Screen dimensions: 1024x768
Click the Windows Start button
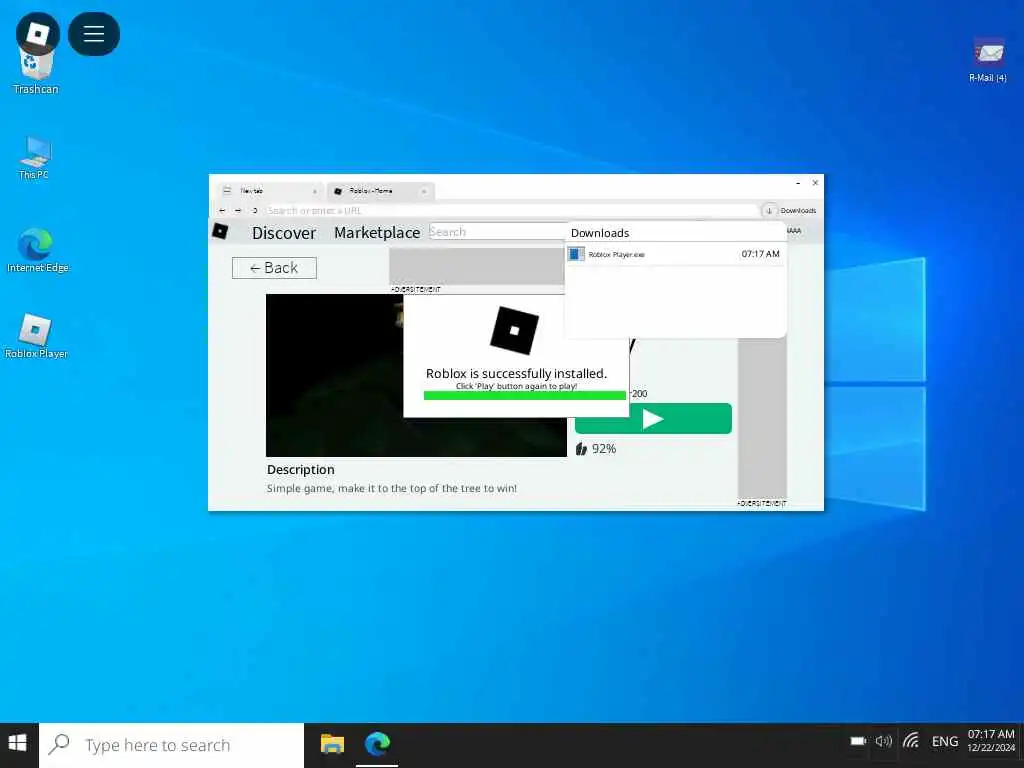tap(18, 744)
